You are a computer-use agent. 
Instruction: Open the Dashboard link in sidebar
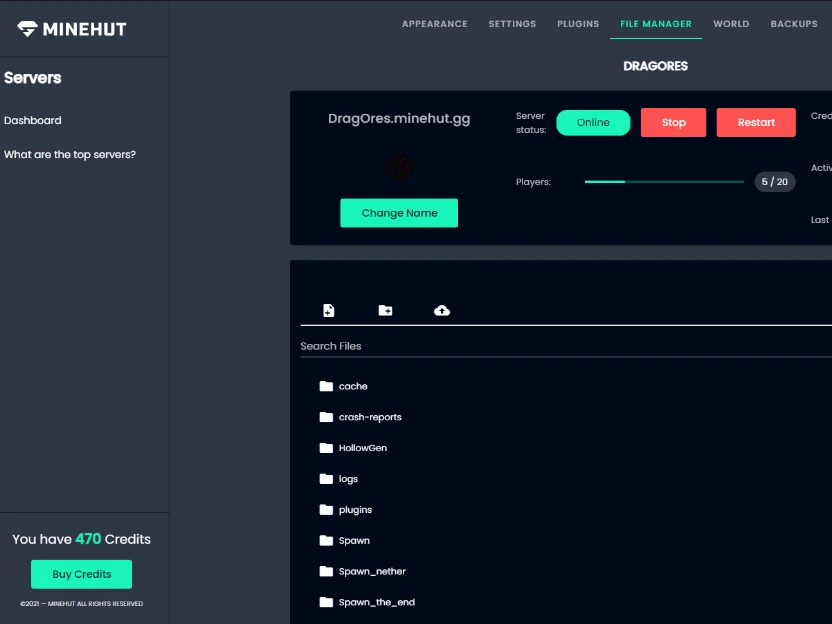point(33,120)
